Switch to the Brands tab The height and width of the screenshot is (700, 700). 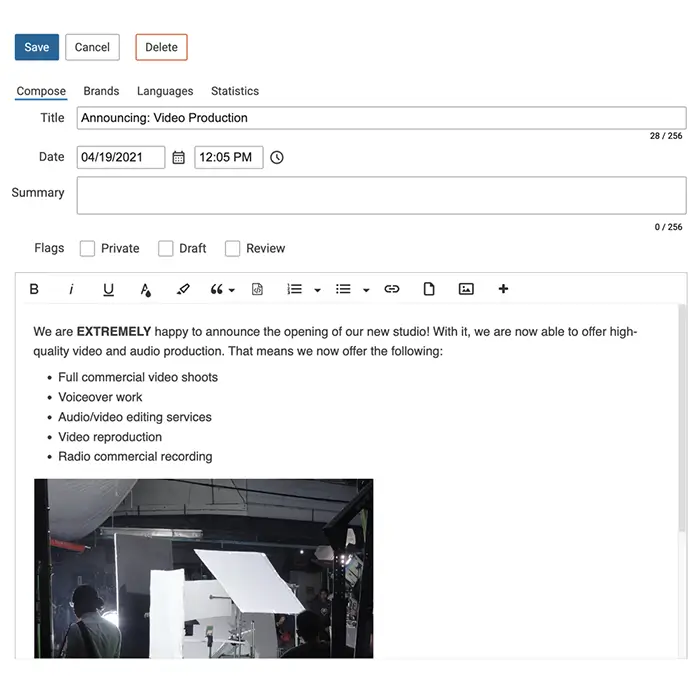coord(101,91)
